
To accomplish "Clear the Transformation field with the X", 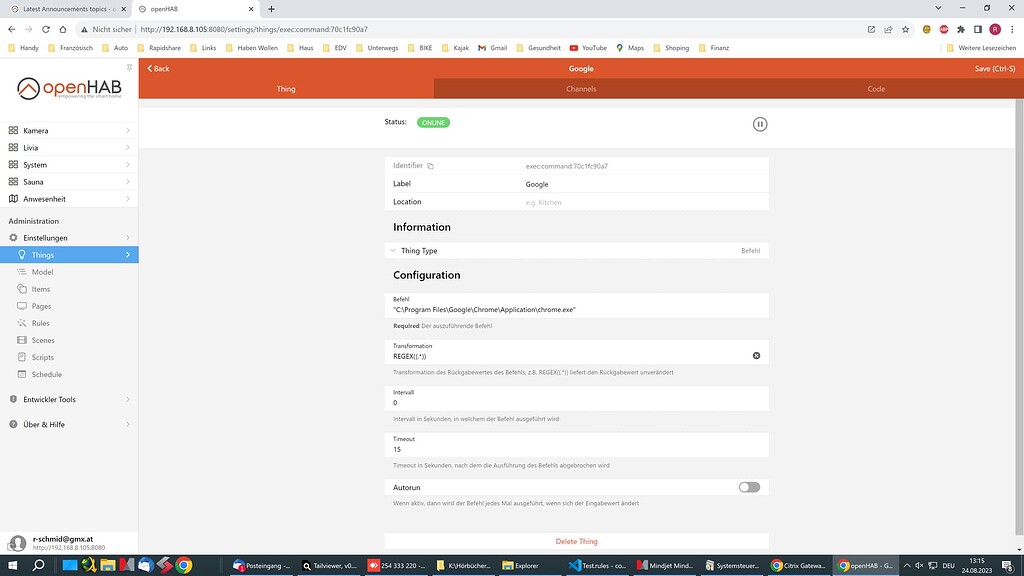I will pos(756,354).
